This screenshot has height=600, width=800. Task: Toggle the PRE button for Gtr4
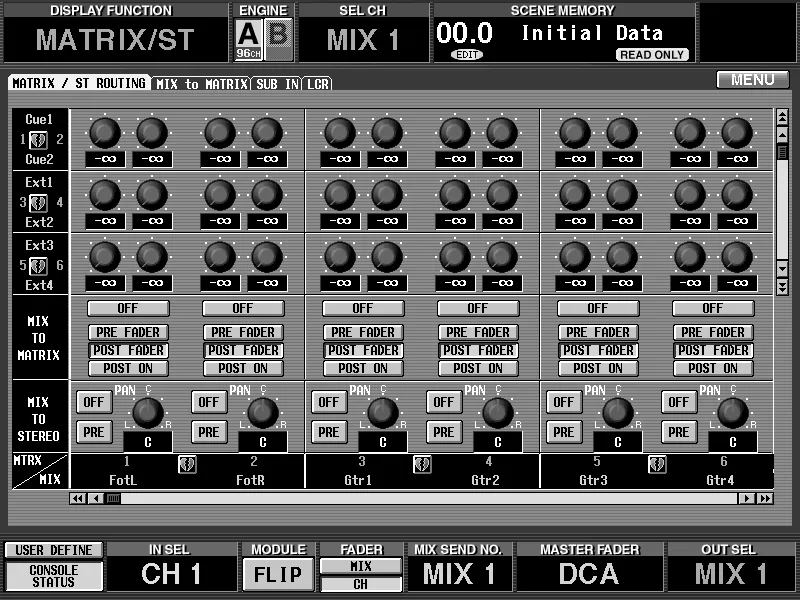pyautogui.click(x=679, y=433)
